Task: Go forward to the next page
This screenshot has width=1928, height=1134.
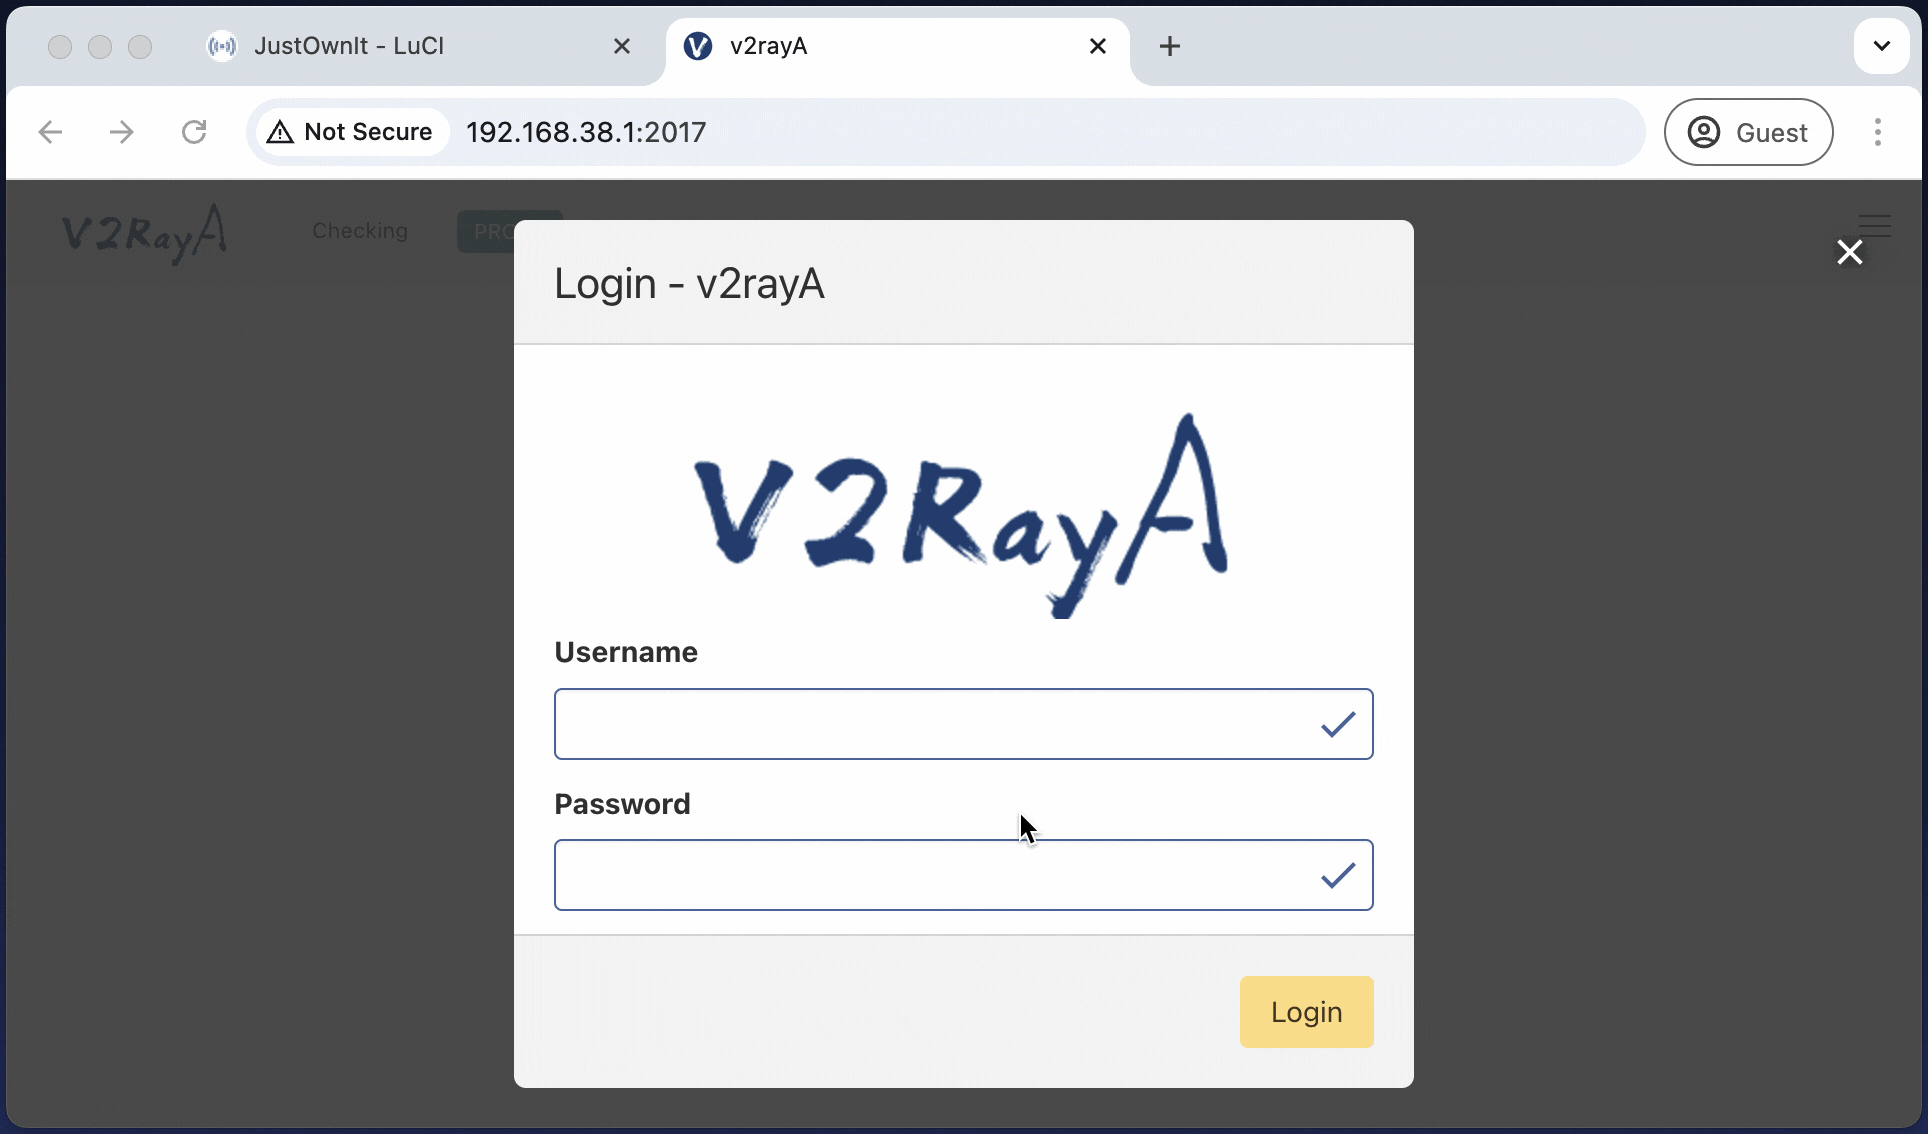Action: coord(122,132)
